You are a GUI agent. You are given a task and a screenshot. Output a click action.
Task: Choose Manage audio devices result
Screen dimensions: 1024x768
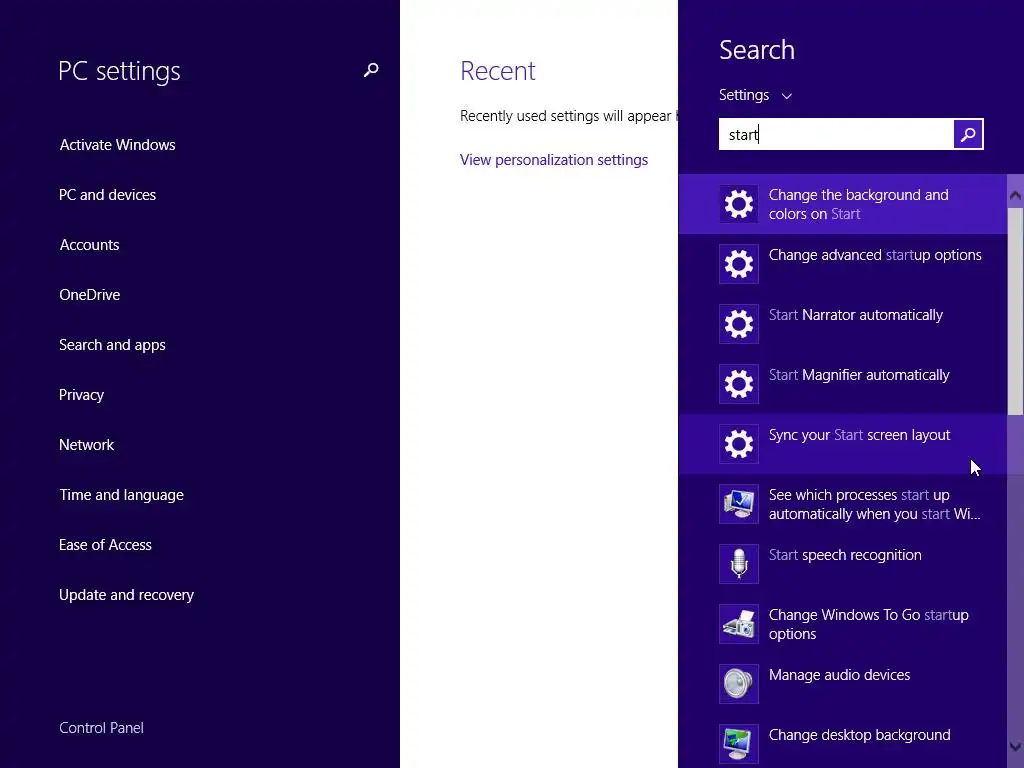point(842,684)
